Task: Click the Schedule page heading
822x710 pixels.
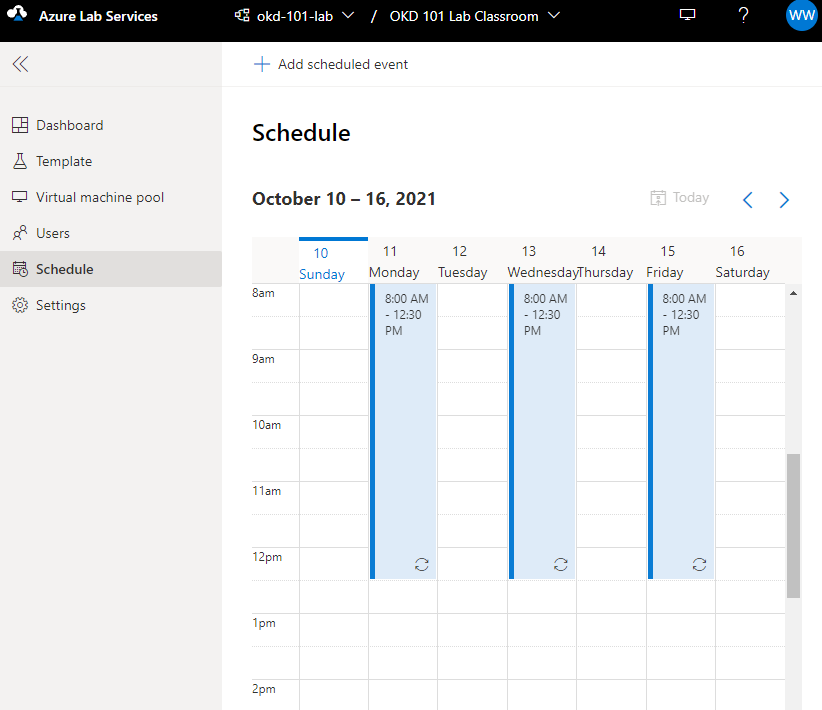Action: click(301, 133)
